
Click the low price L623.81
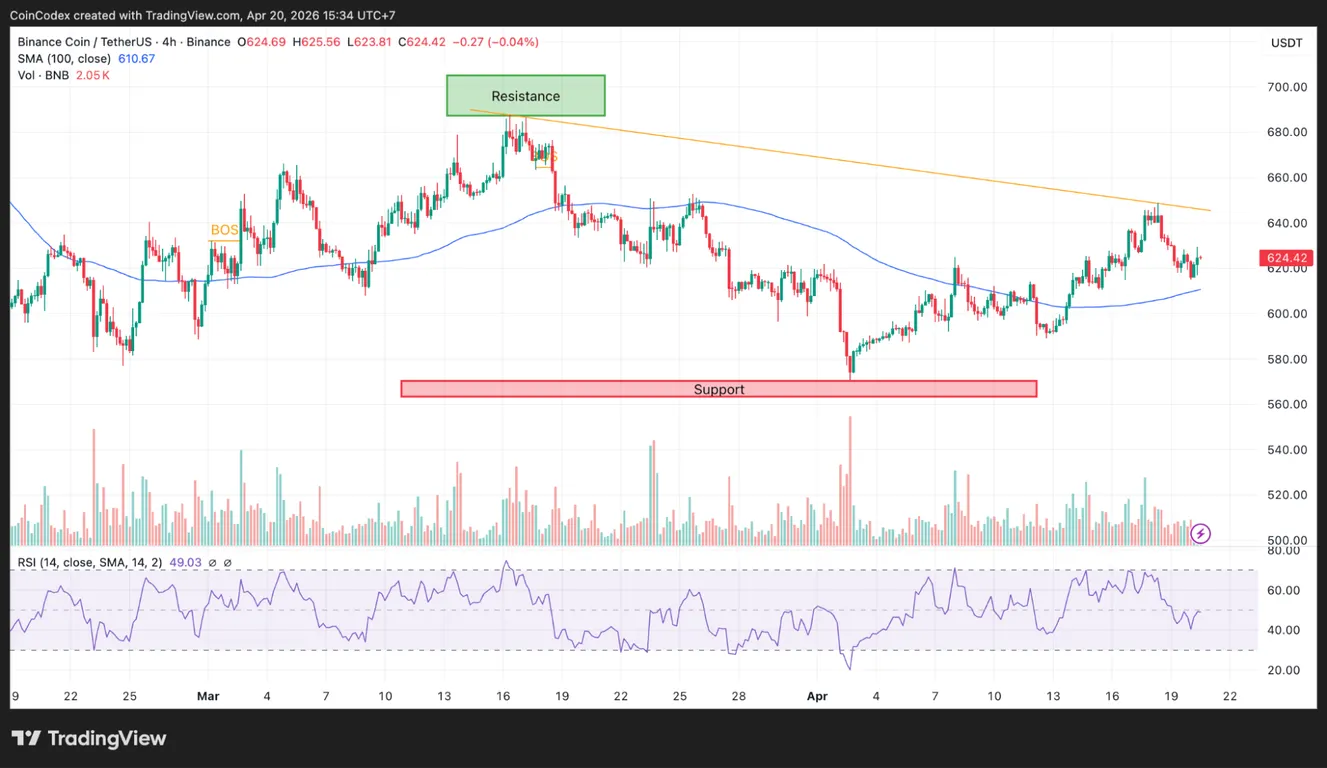point(370,42)
